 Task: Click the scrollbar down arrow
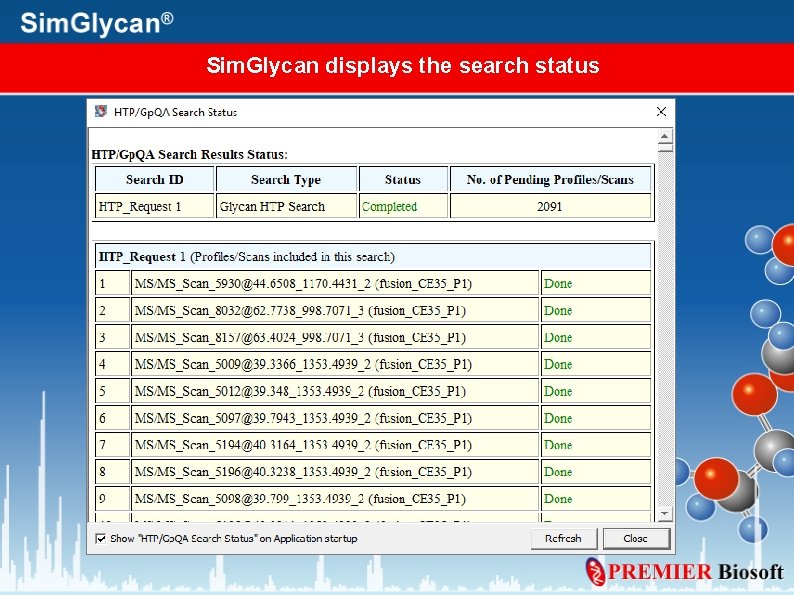[665, 513]
